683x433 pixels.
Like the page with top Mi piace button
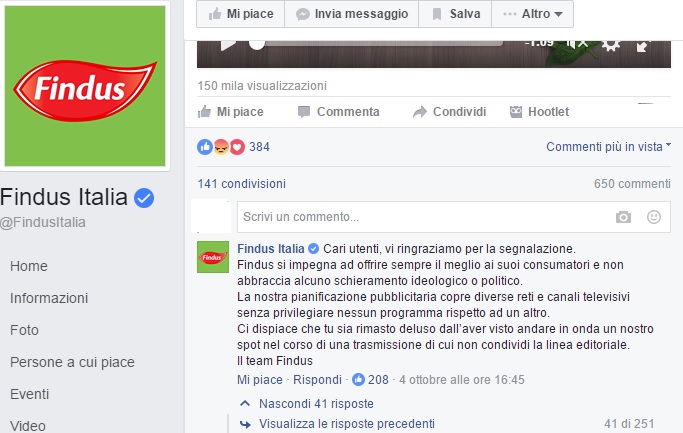240,14
